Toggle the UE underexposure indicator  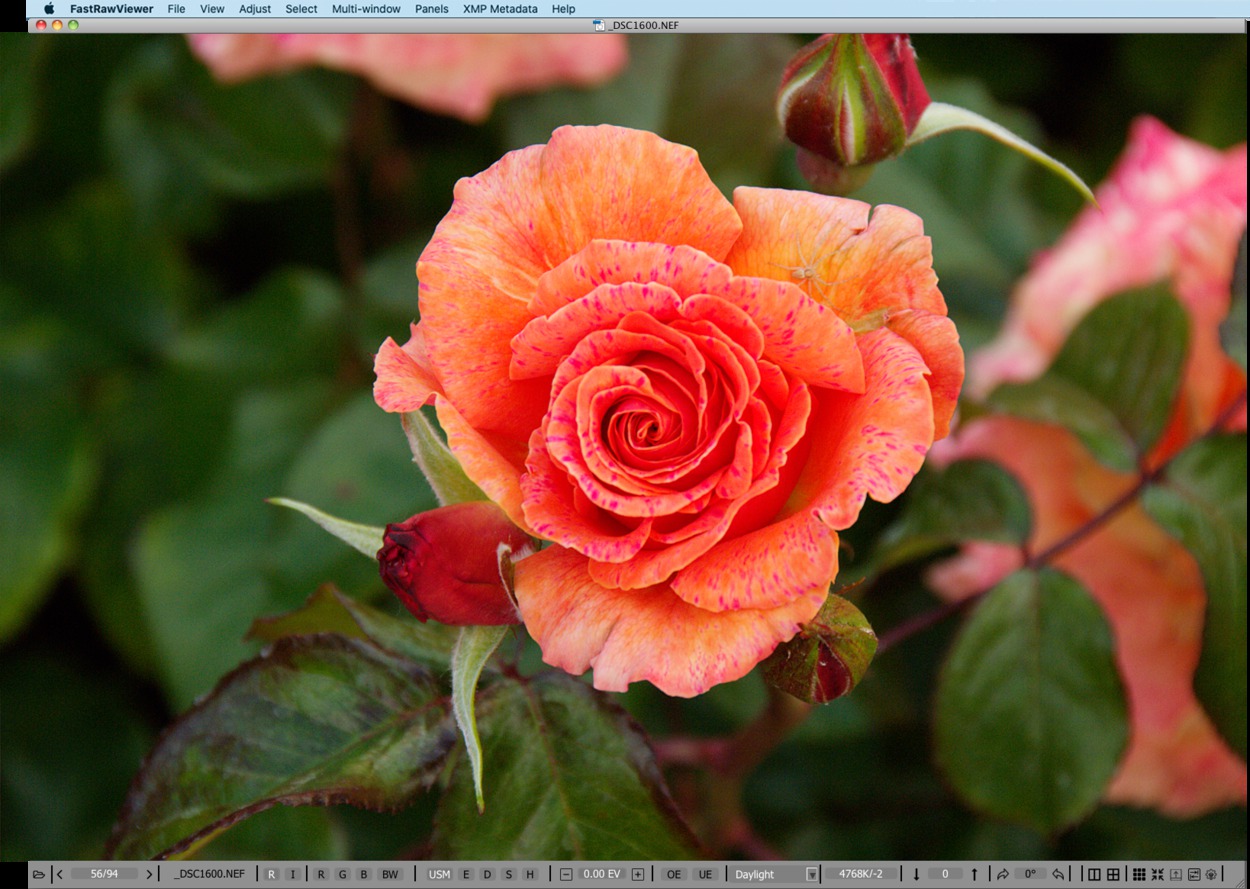coord(705,874)
